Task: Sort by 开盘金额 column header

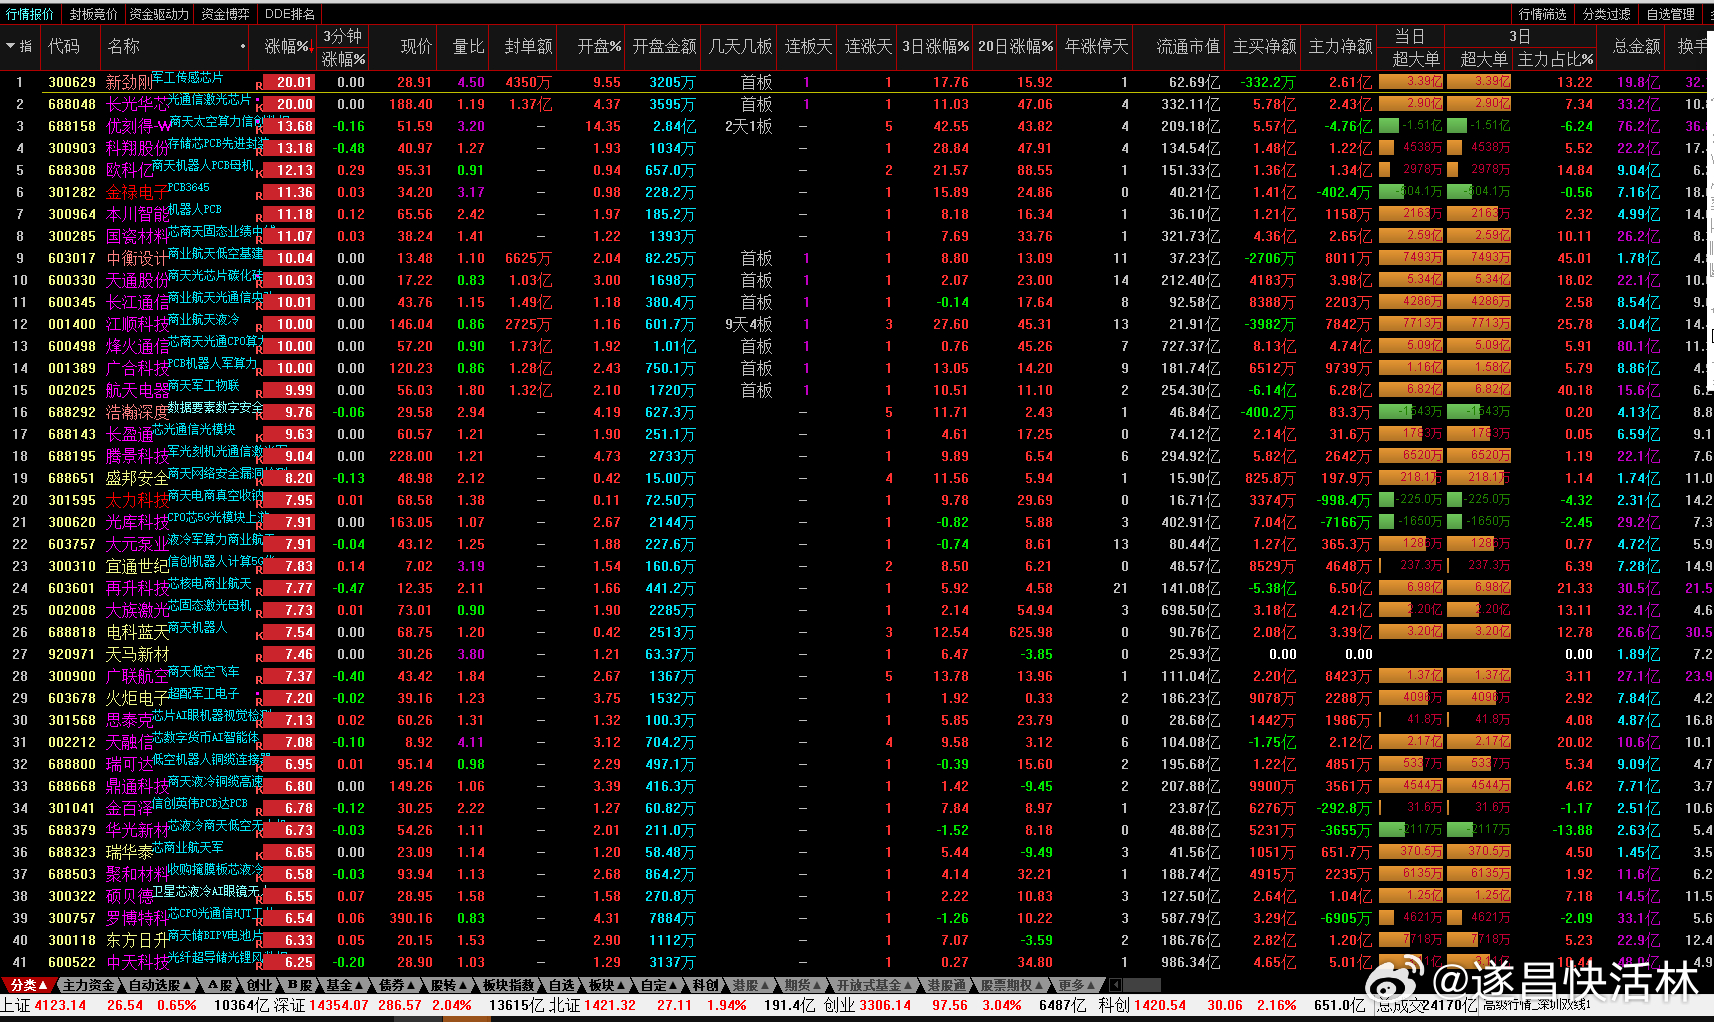Action: [x=664, y=46]
